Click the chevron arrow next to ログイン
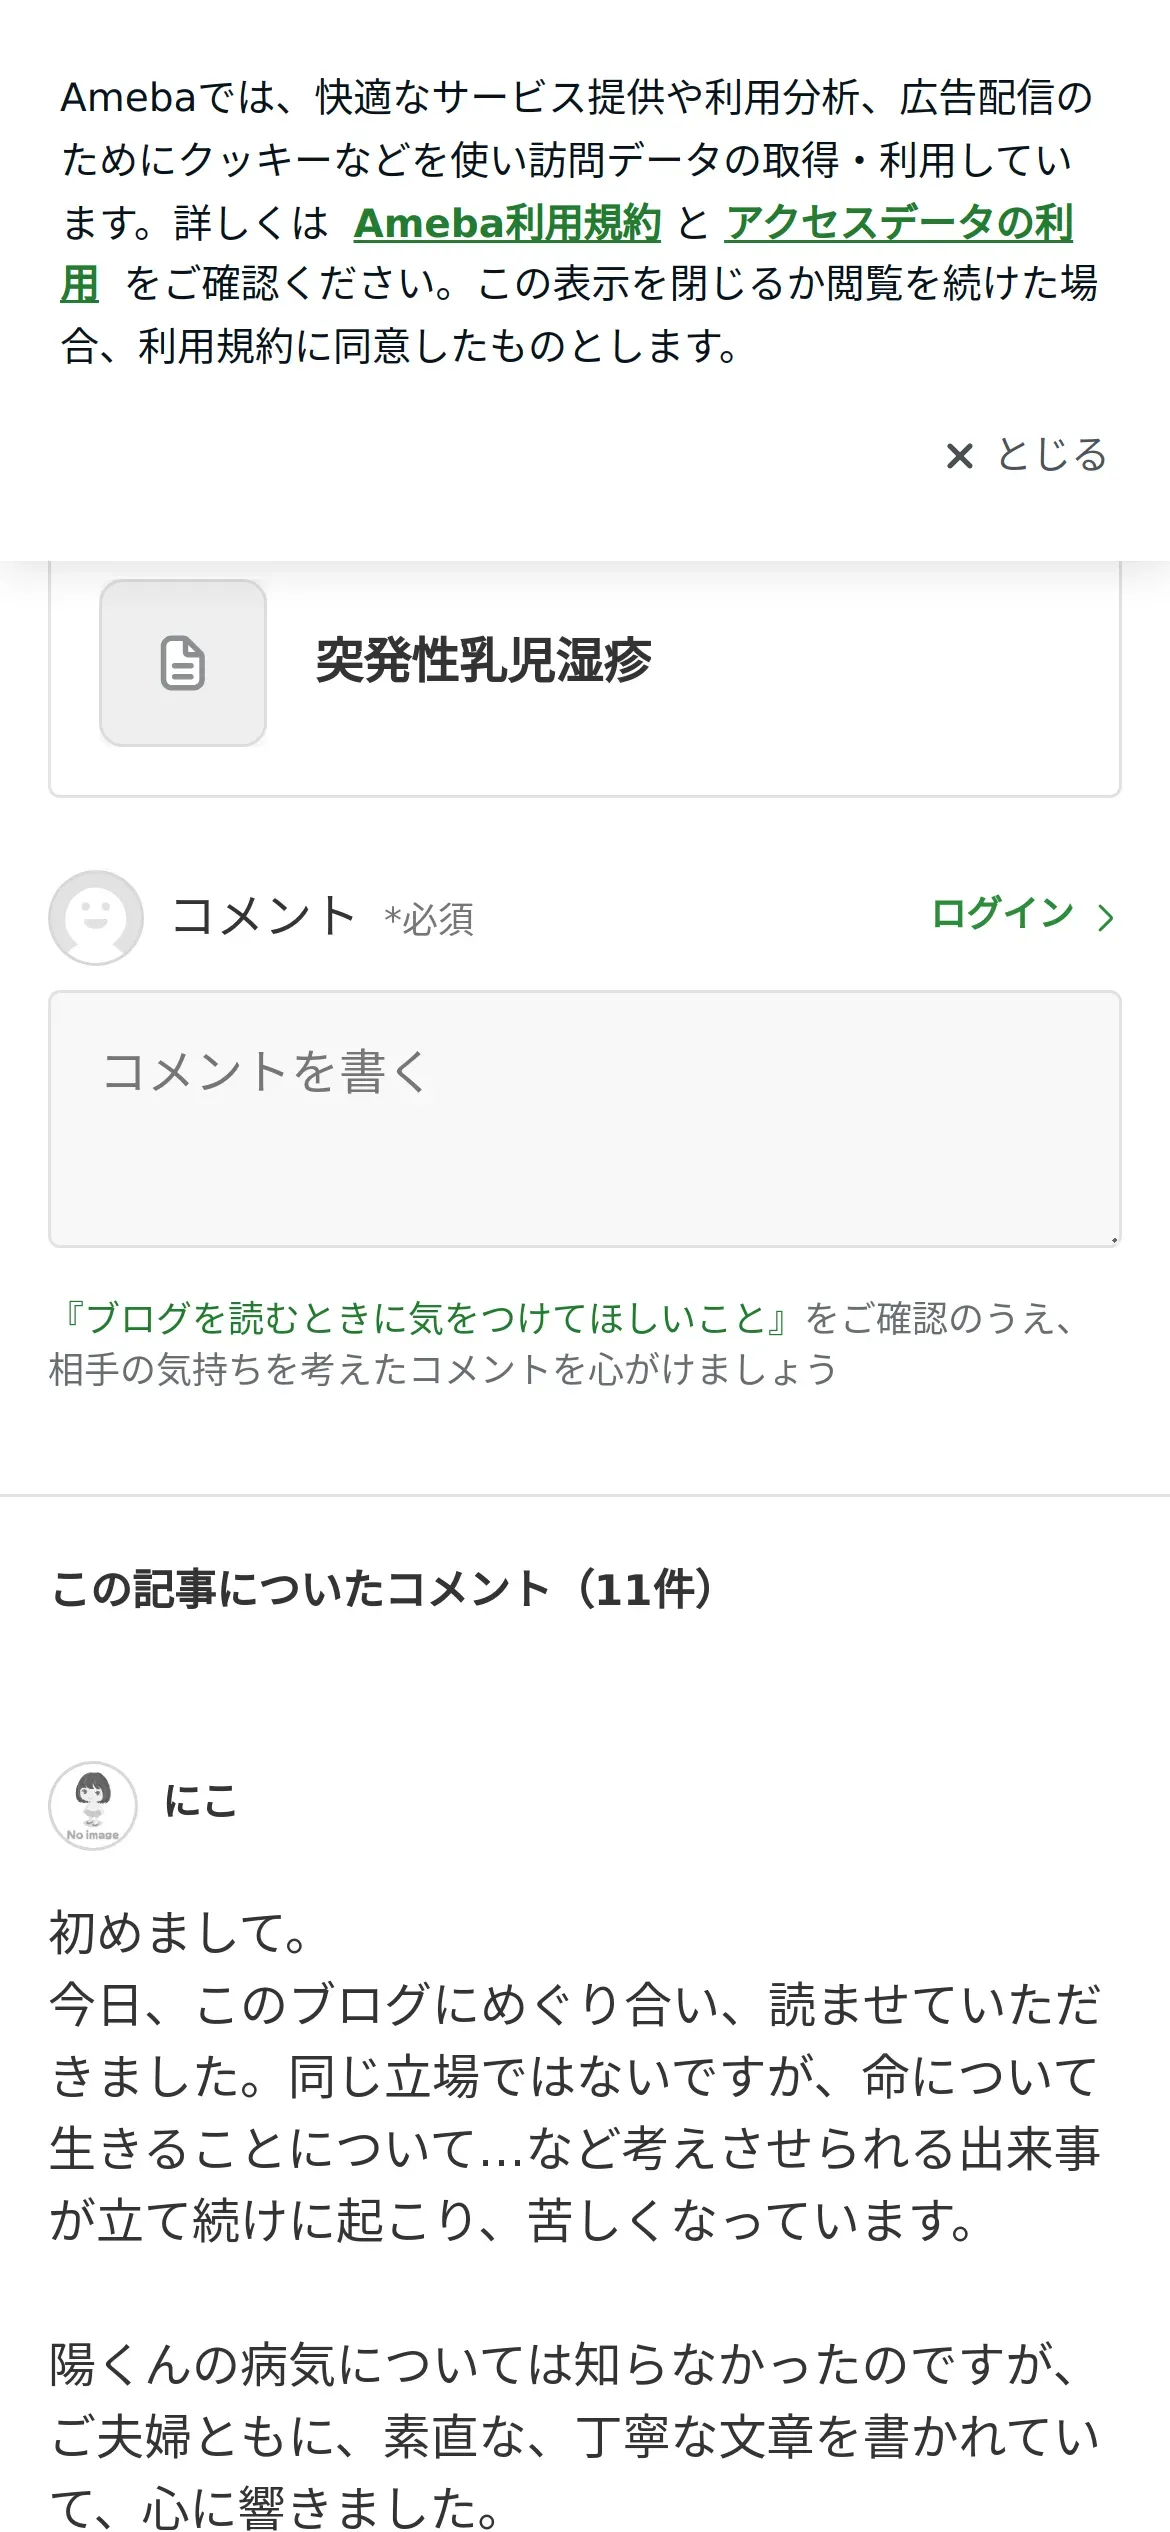Viewport: 1170px width, 2532px height. pyautogui.click(x=1105, y=917)
